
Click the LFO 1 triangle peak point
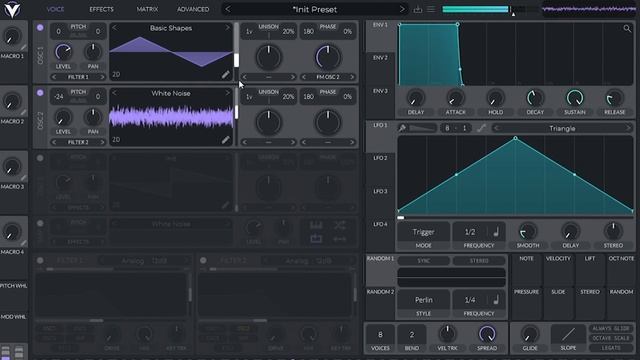point(516,139)
